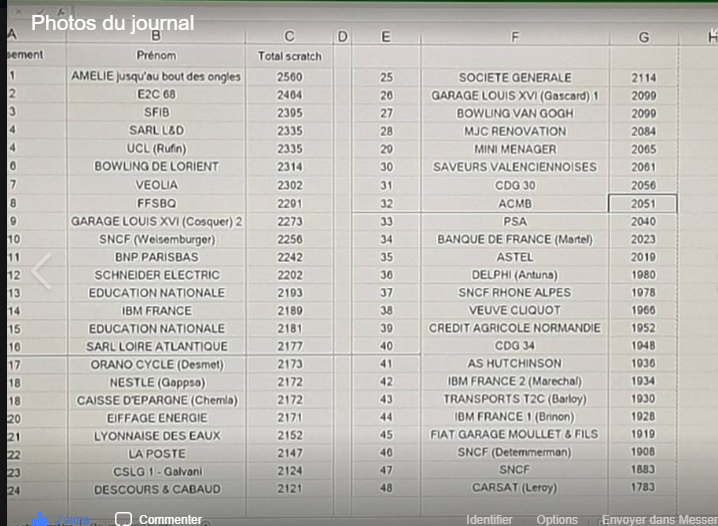This screenshot has height=526, width=718.
Task: Click the Total scratch header cell
Action: click(x=289, y=56)
